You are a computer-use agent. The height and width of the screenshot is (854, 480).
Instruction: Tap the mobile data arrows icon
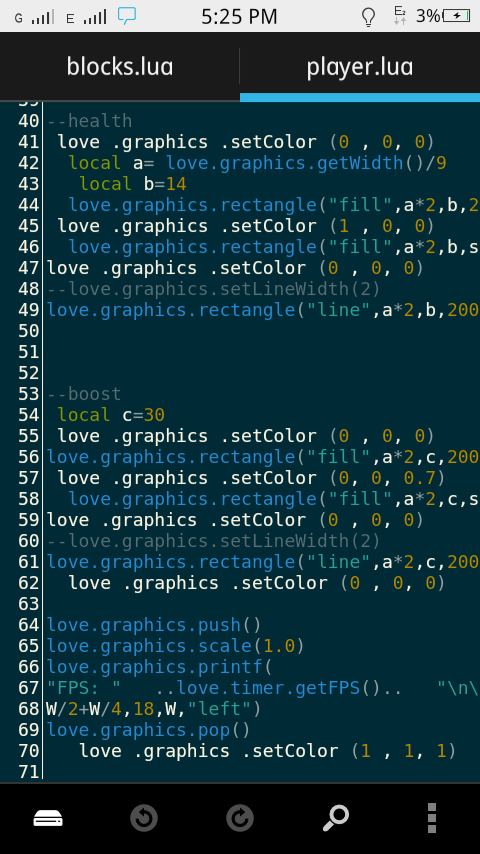pyautogui.click(x=399, y=16)
